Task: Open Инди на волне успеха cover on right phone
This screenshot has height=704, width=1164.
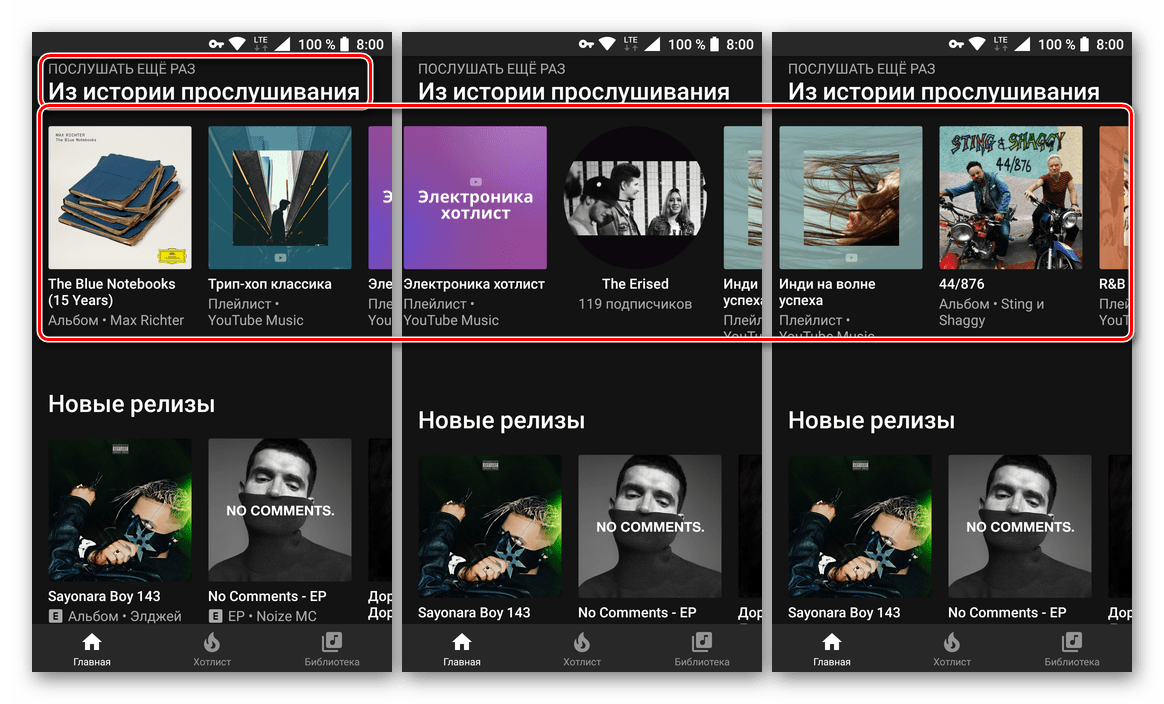Action: 851,198
